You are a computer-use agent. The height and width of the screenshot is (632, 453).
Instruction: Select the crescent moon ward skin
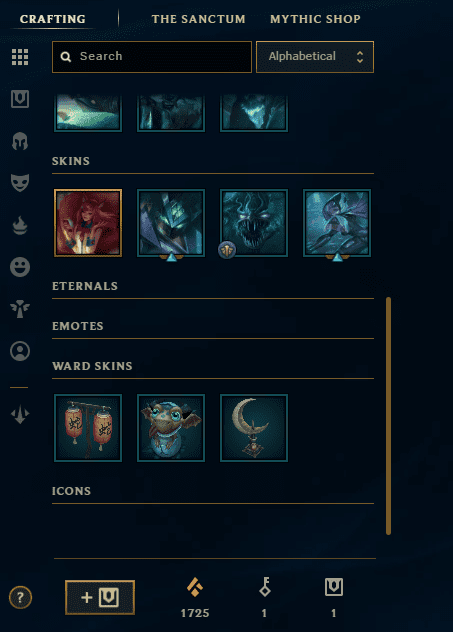coord(254,428)
